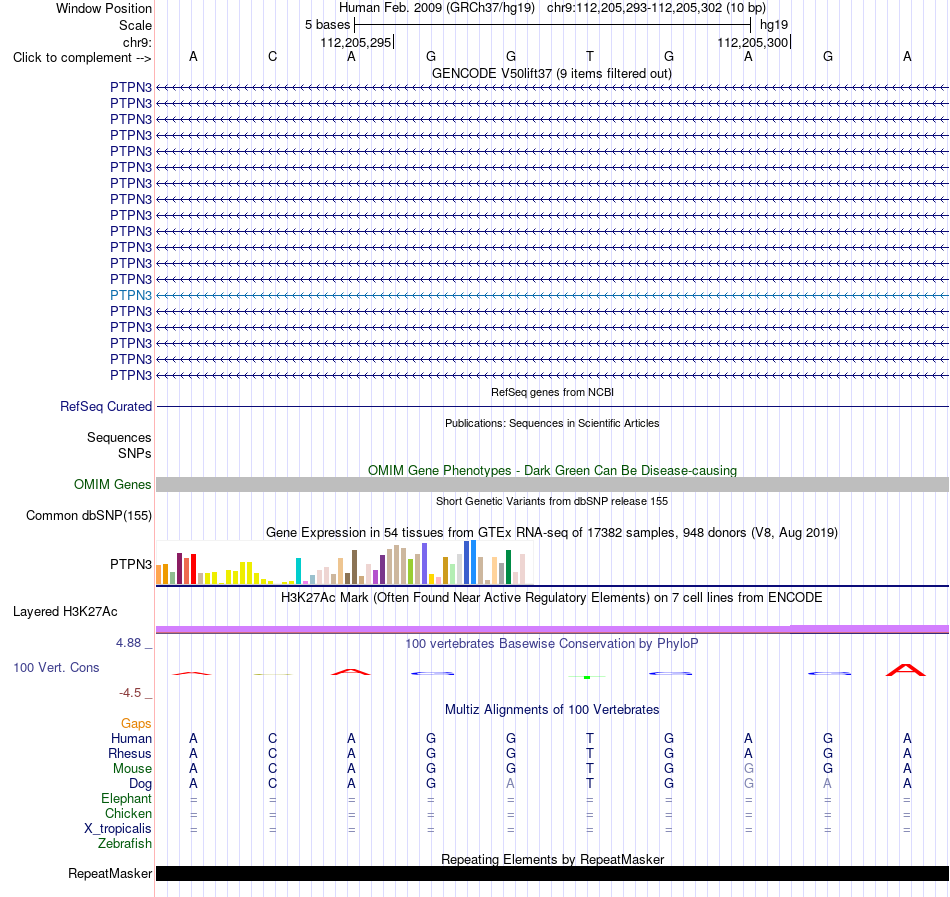Click the orange 'Gaps' label
The width and height of the screenshot is (950, 897).
point(136,723)
